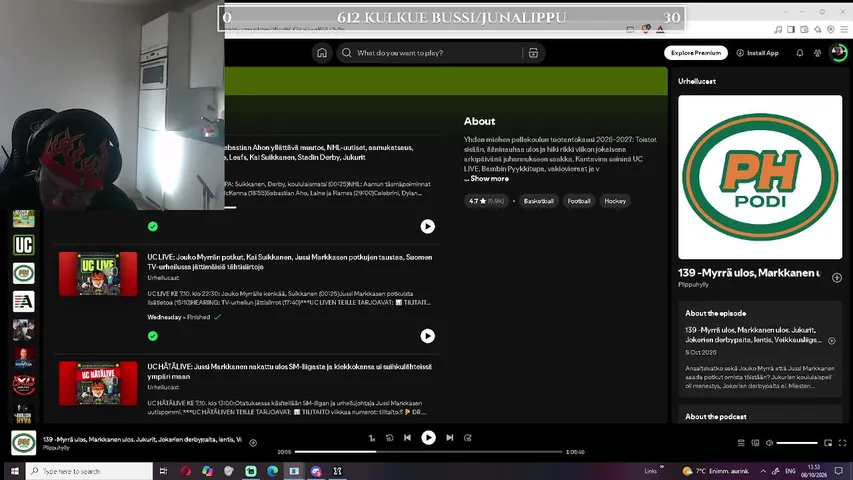Open the Miniplayer icon
Image resolution: width=853 pixels, height=480 pixels.
828,443
